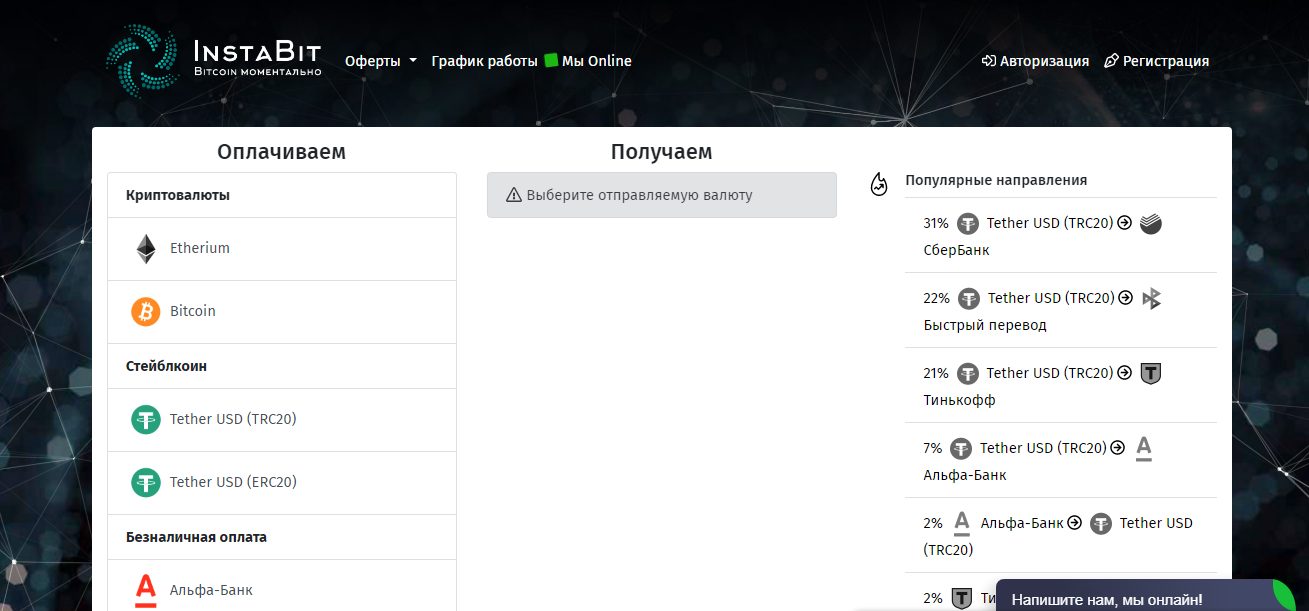Screen dimensions: 1309x611
Task: Click the Тинькофф shield icon in 21% row
Action: click(x=1151, y=374)
